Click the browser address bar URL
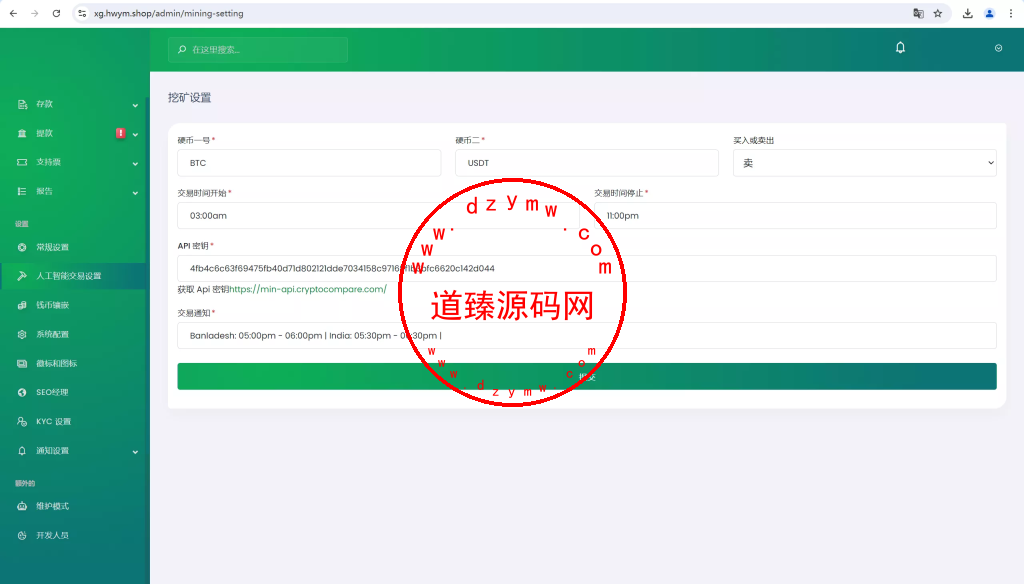 (x=168, y=13)
